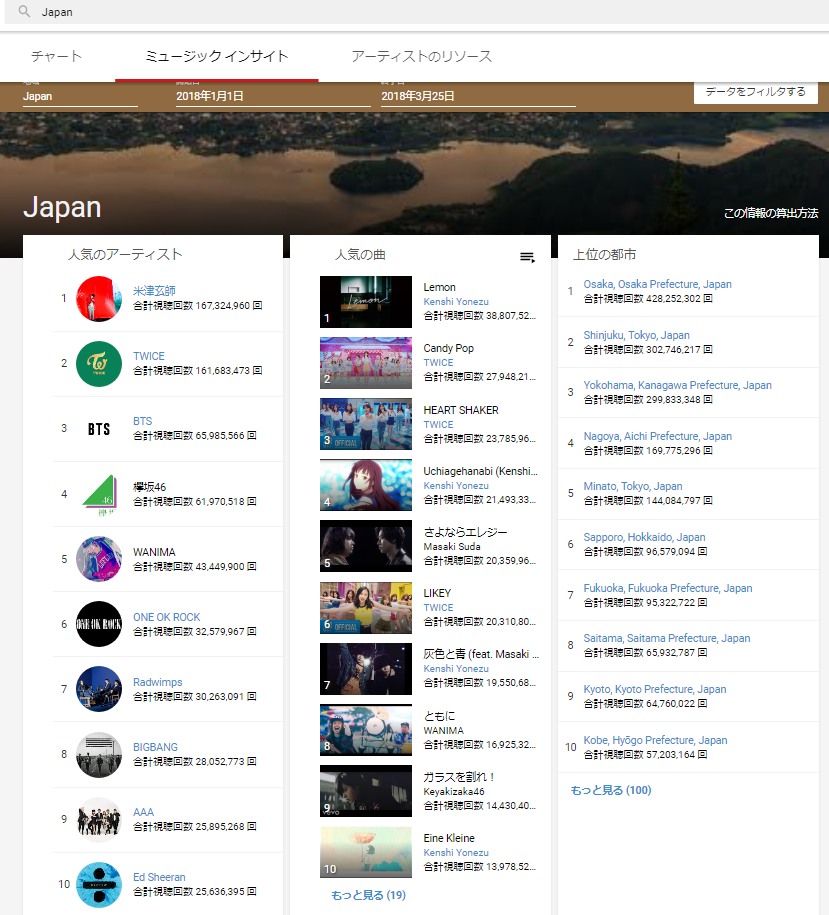Image resolution: width=829 pixels, height=915 pixels.
Task: Open Kobe, Hyōgo Prefecture link
Action: (x=655, y=740)
